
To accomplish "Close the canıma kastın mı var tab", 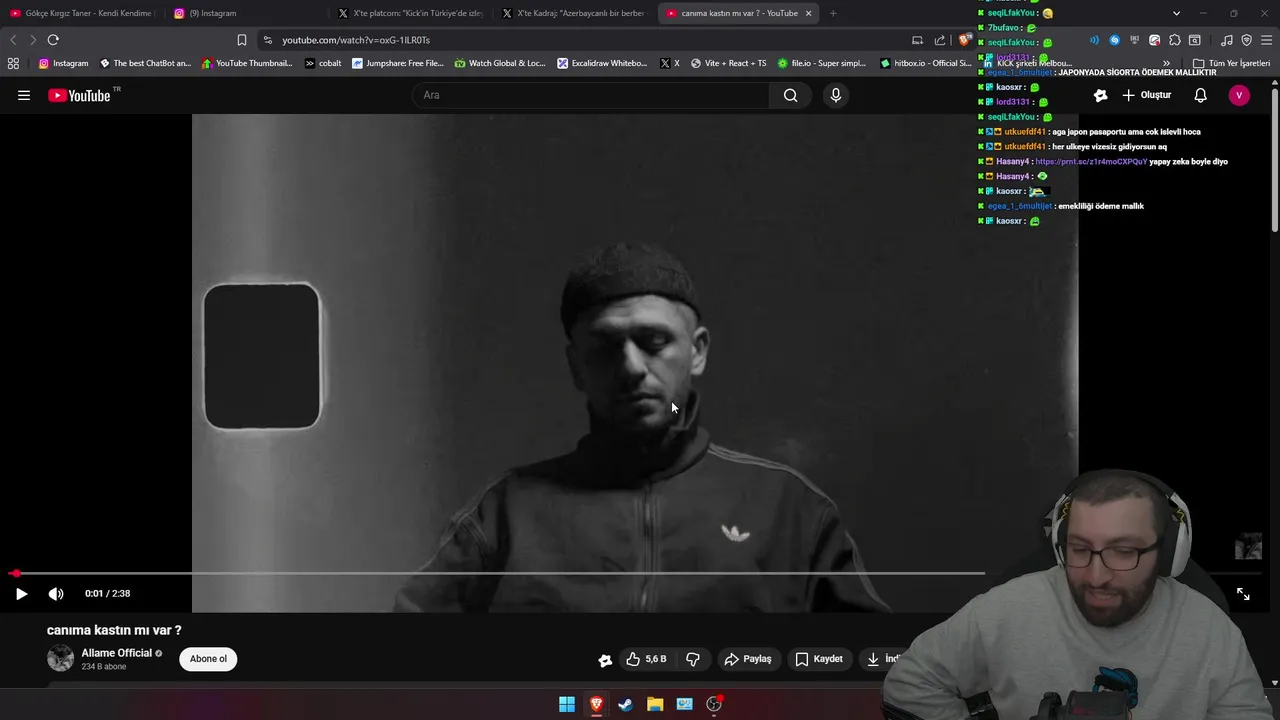I will [x=808, y=13].
